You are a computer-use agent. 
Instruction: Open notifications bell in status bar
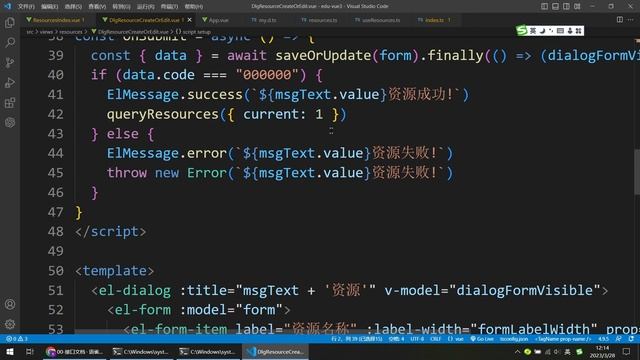(x=631, y=339)
